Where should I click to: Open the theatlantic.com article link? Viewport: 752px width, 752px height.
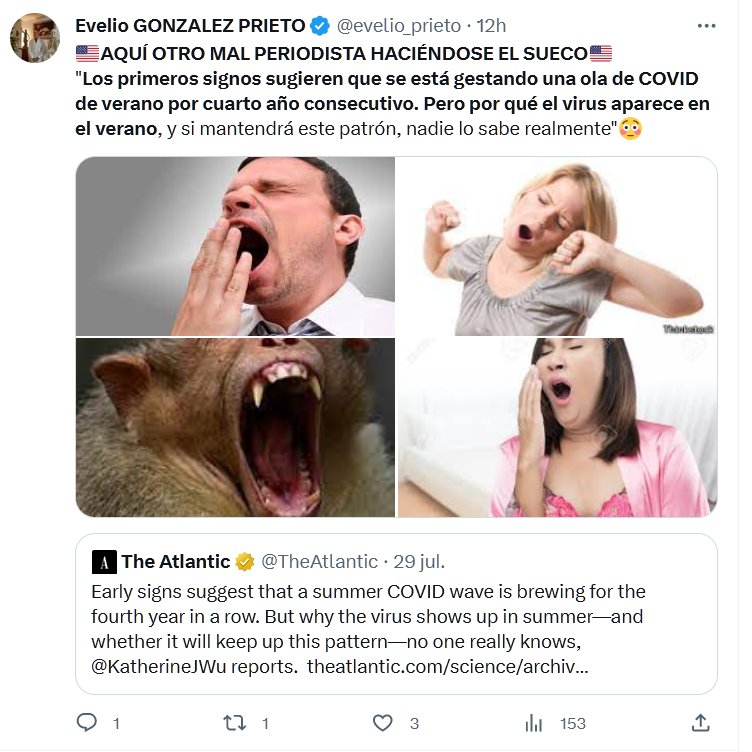point(447,666)
